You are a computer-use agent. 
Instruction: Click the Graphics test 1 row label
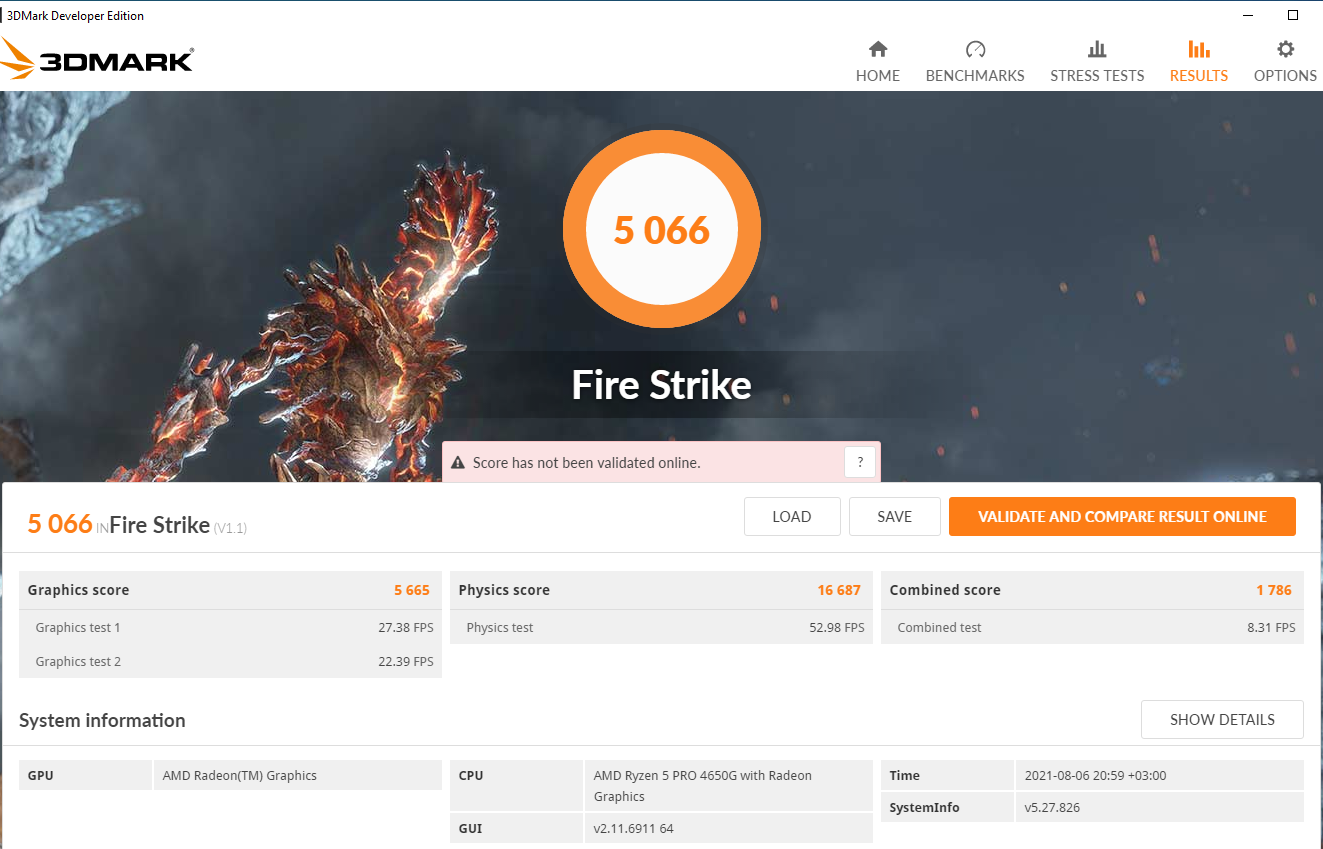click(x=78, y=628)
